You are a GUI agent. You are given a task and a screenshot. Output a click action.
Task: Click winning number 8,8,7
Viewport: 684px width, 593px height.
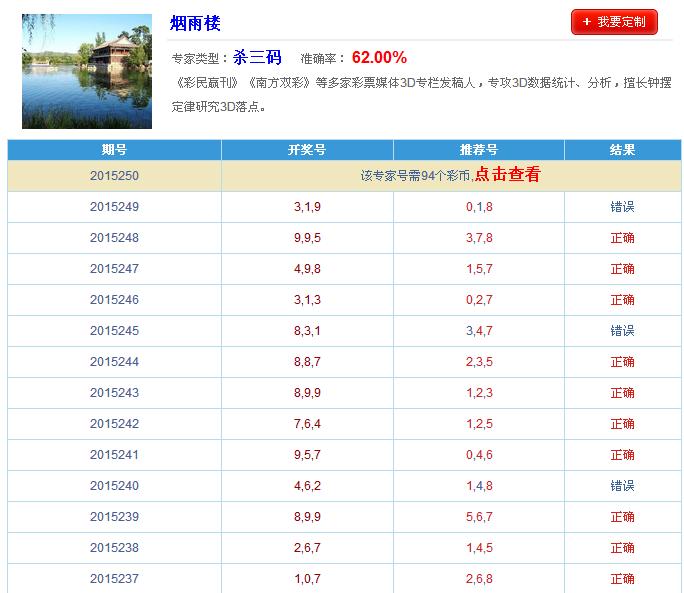307,362
